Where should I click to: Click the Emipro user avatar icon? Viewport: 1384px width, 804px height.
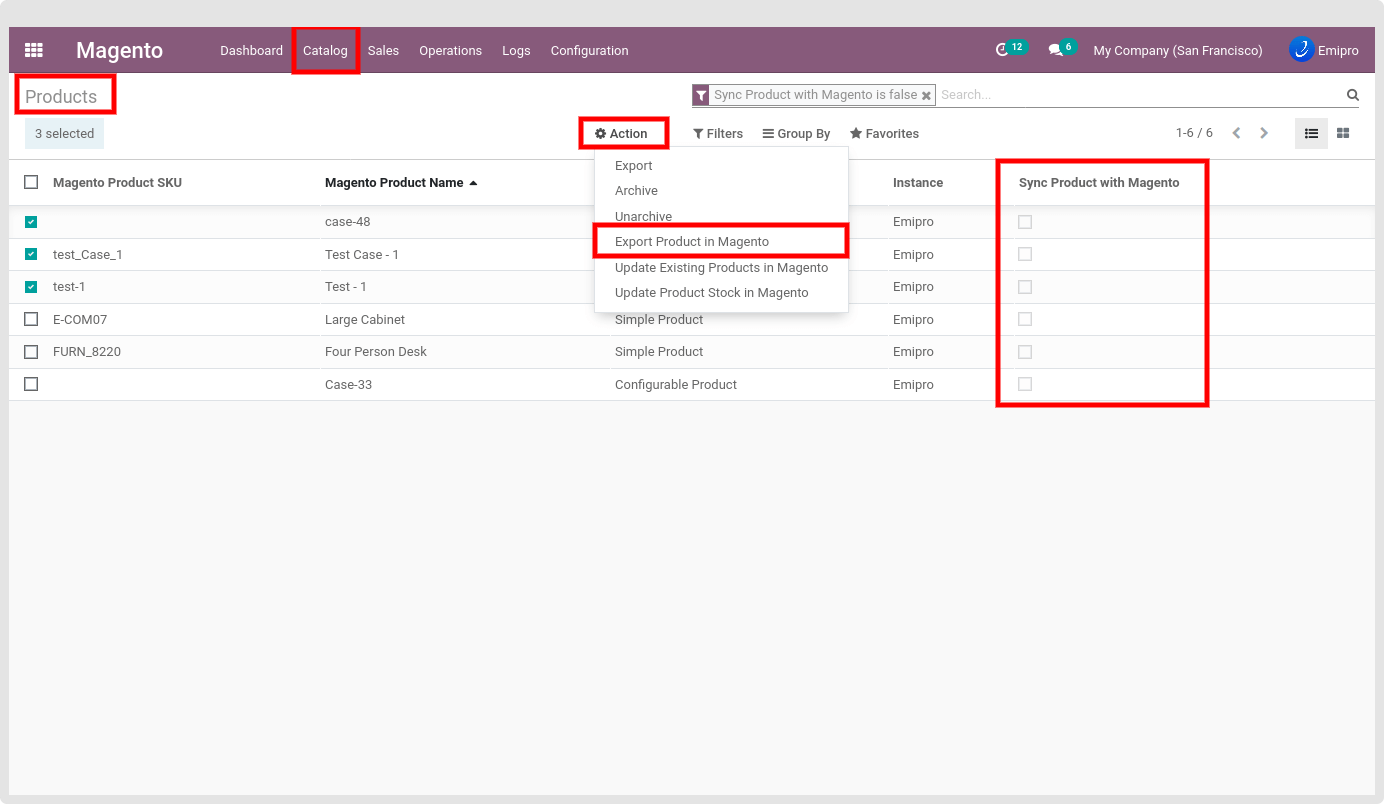1301,49
